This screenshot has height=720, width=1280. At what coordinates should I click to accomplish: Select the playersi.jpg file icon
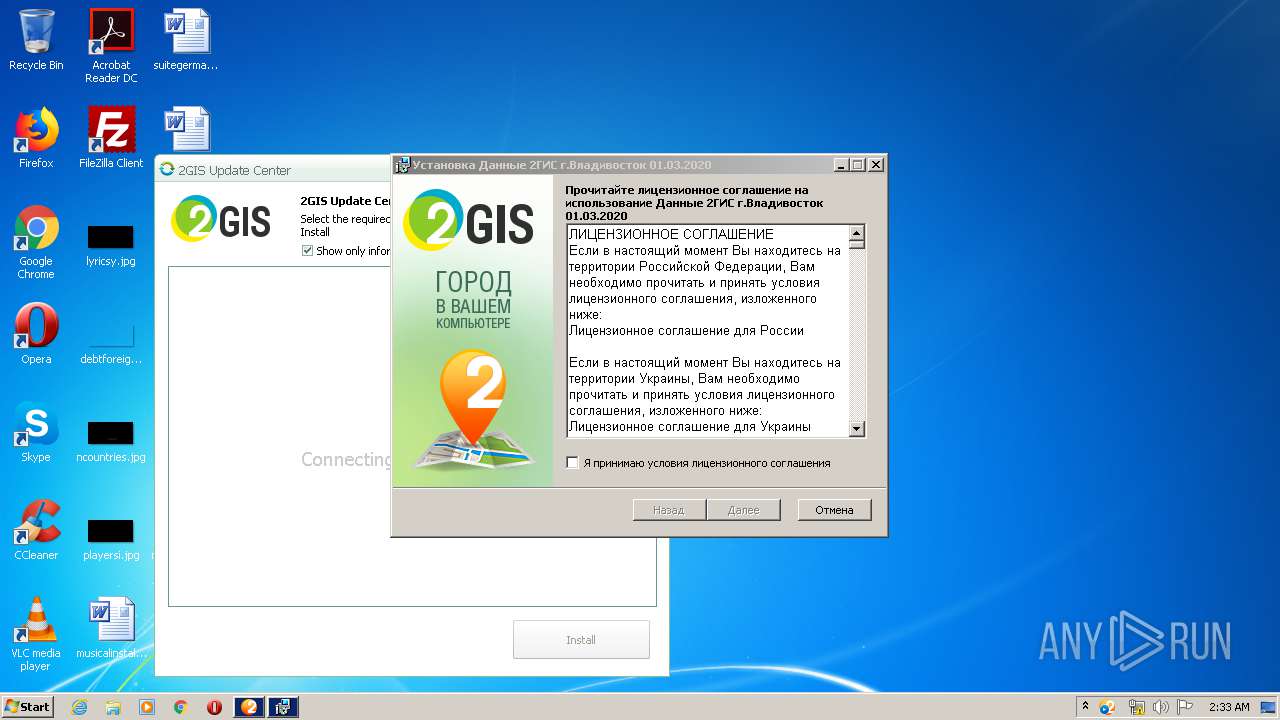coord(111,538)
